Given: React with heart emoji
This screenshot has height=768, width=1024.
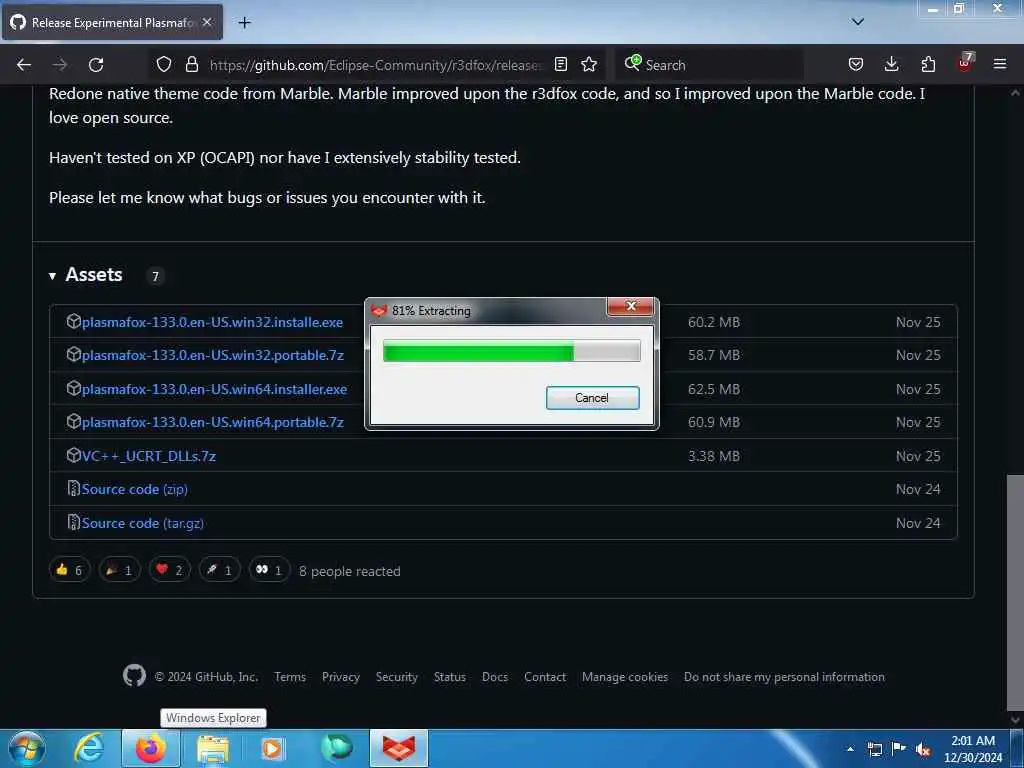Looking at the screenshot, I should (169, 570).
